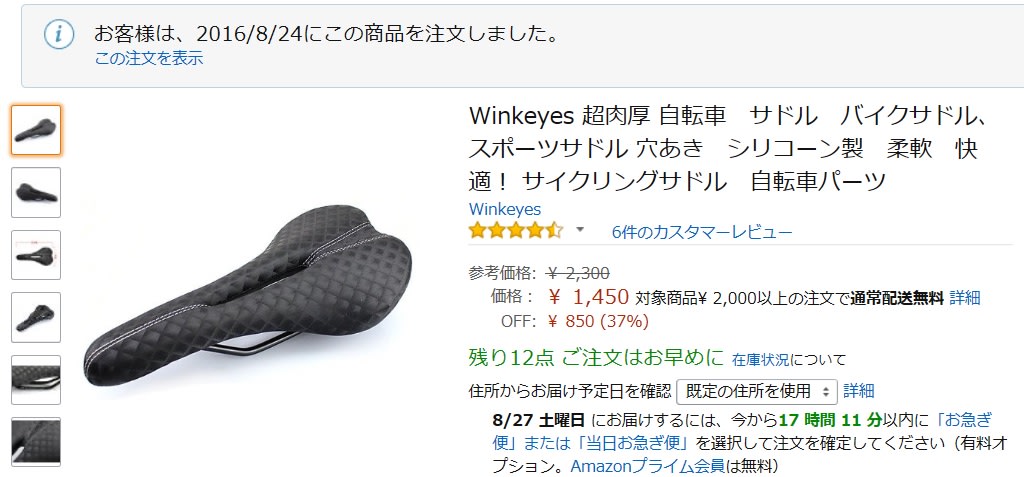The height and width of the screenshot is (477, 1024).
Task: Open the Winkeyes brand link
Action: pos(505,209)
